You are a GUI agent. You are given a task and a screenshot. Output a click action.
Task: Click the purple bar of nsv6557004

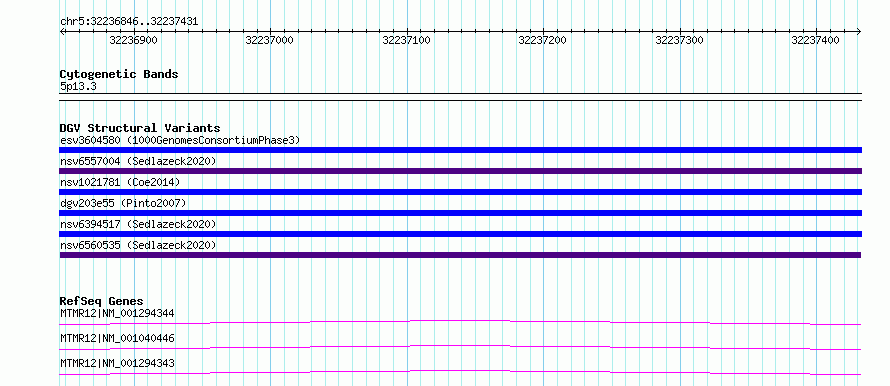tap(460, 171)
